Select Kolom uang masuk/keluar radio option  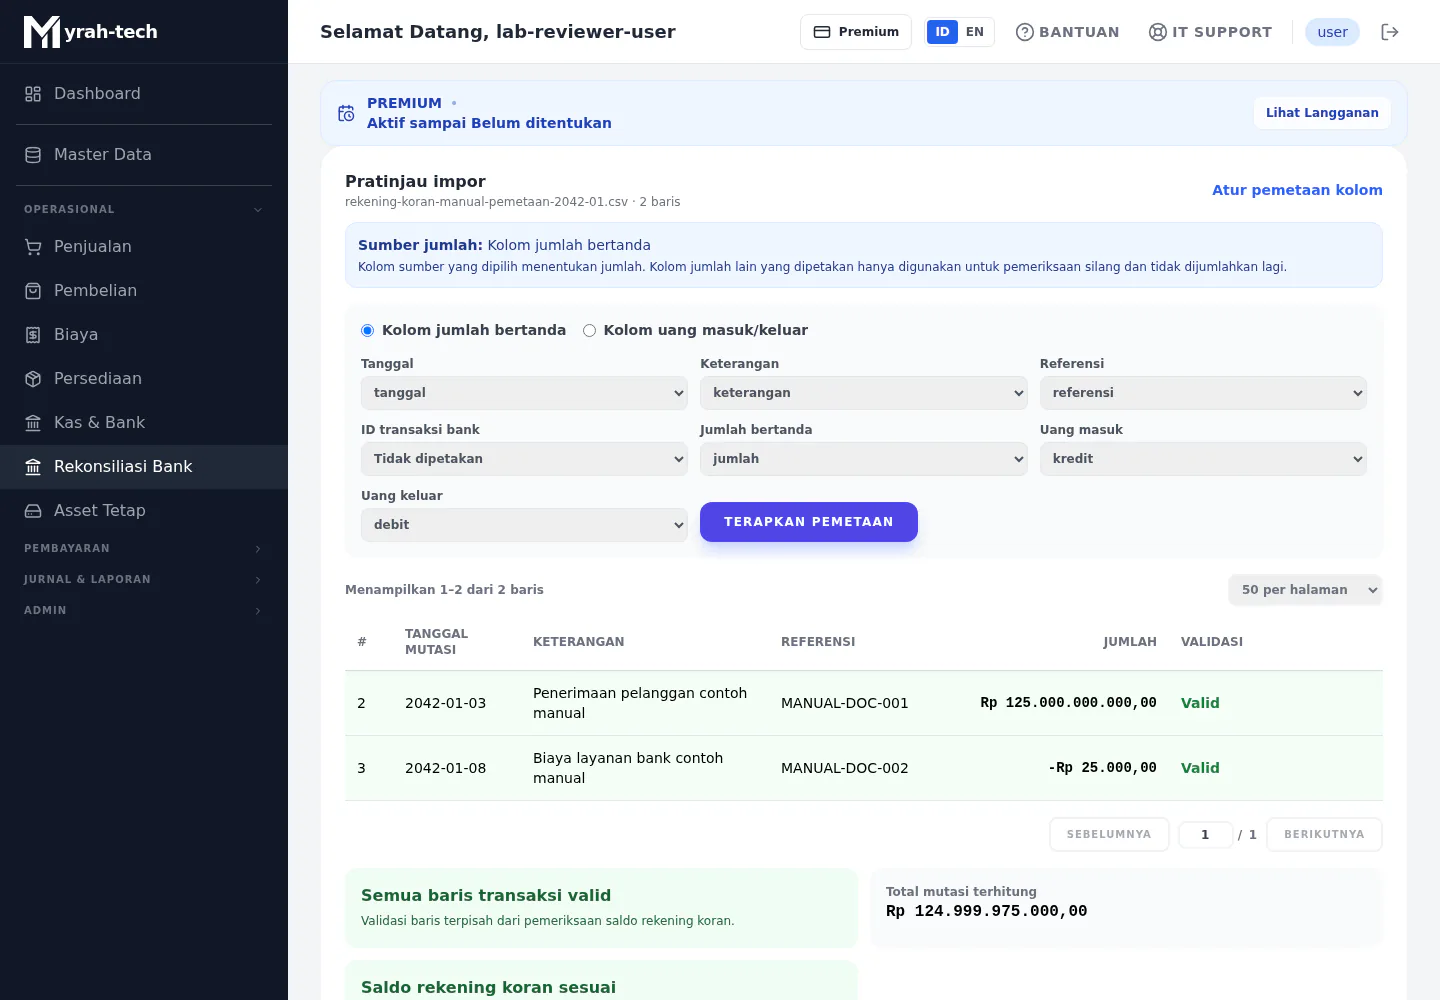click(589, 331)
